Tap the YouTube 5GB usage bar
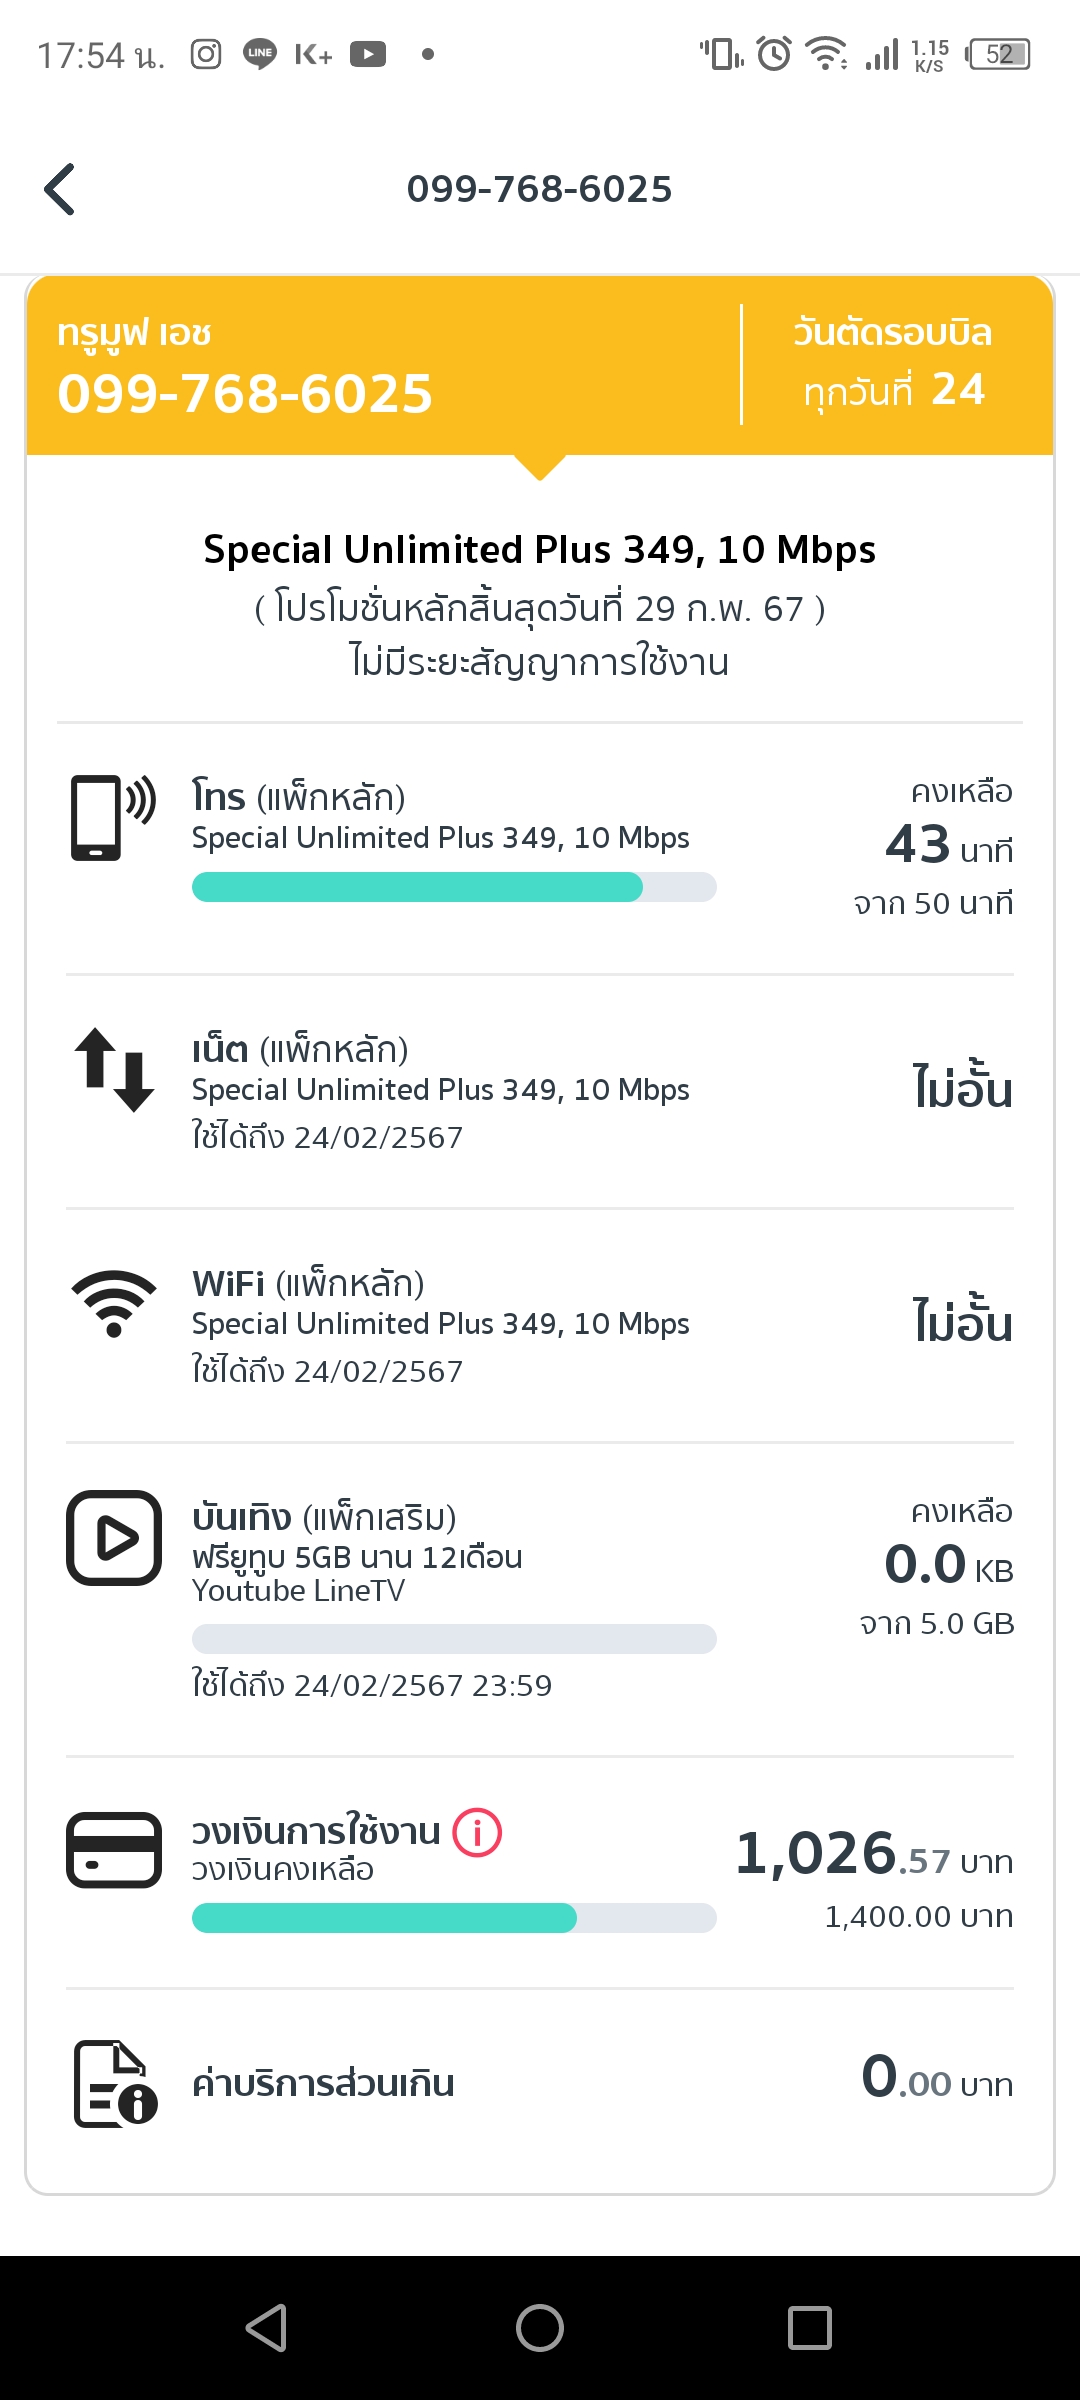This screenshot has height=2400, width=1080. [454, 1639]
